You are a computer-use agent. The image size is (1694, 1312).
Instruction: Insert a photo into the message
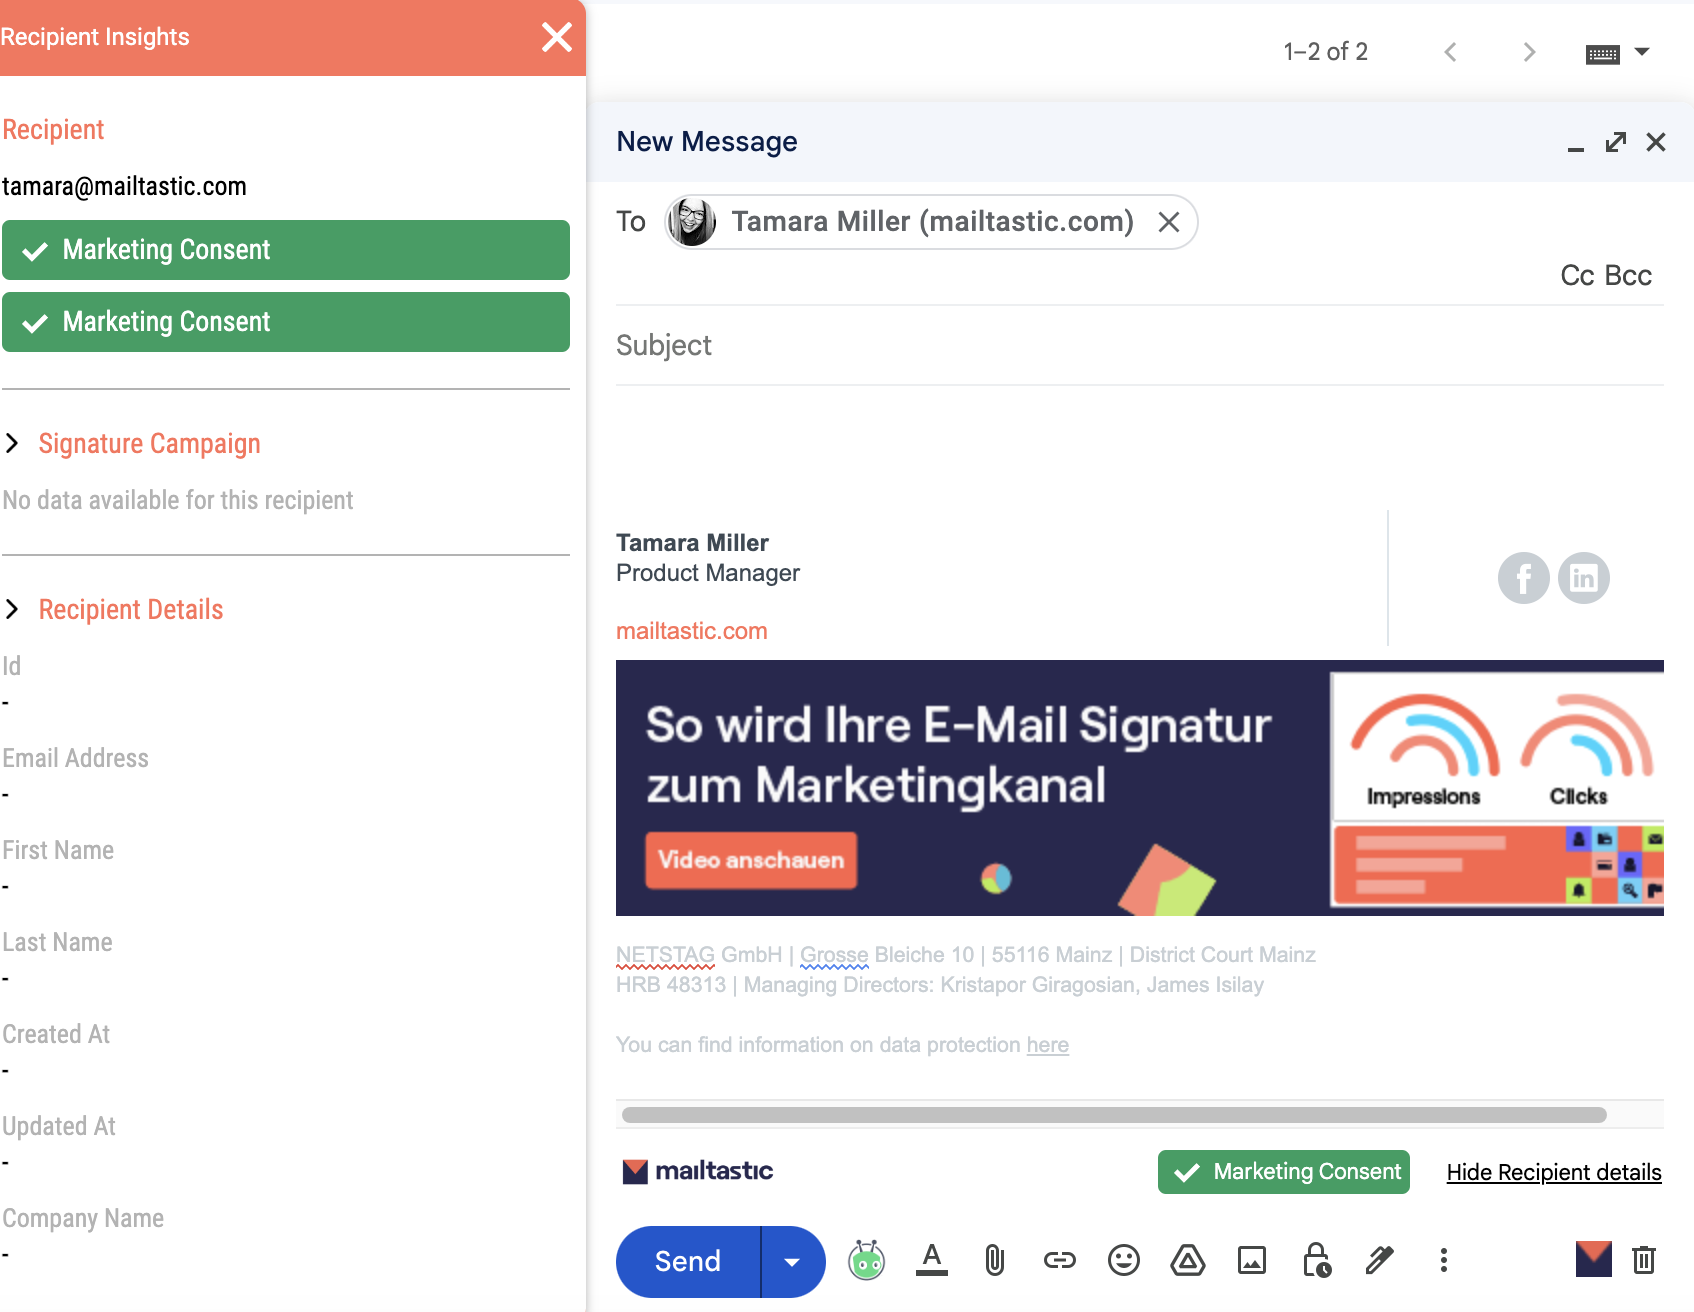click(1252, 1260)
